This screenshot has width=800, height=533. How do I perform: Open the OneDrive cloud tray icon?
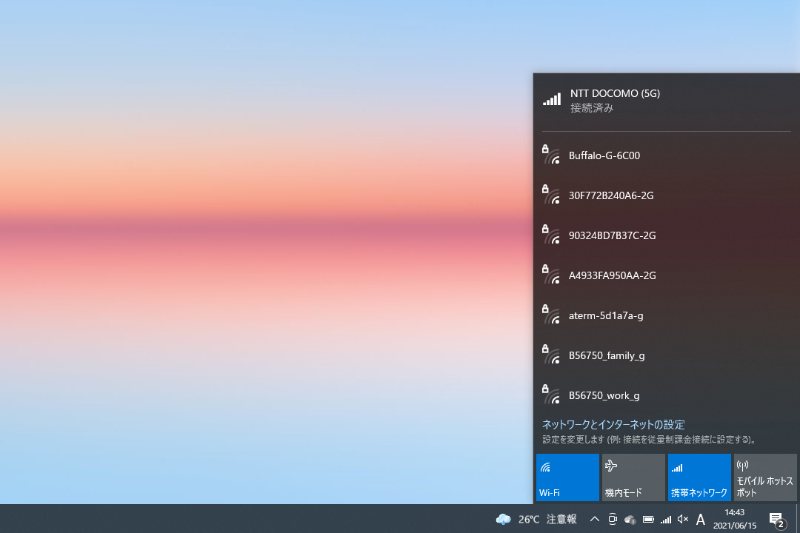click(x=630, y=519)
